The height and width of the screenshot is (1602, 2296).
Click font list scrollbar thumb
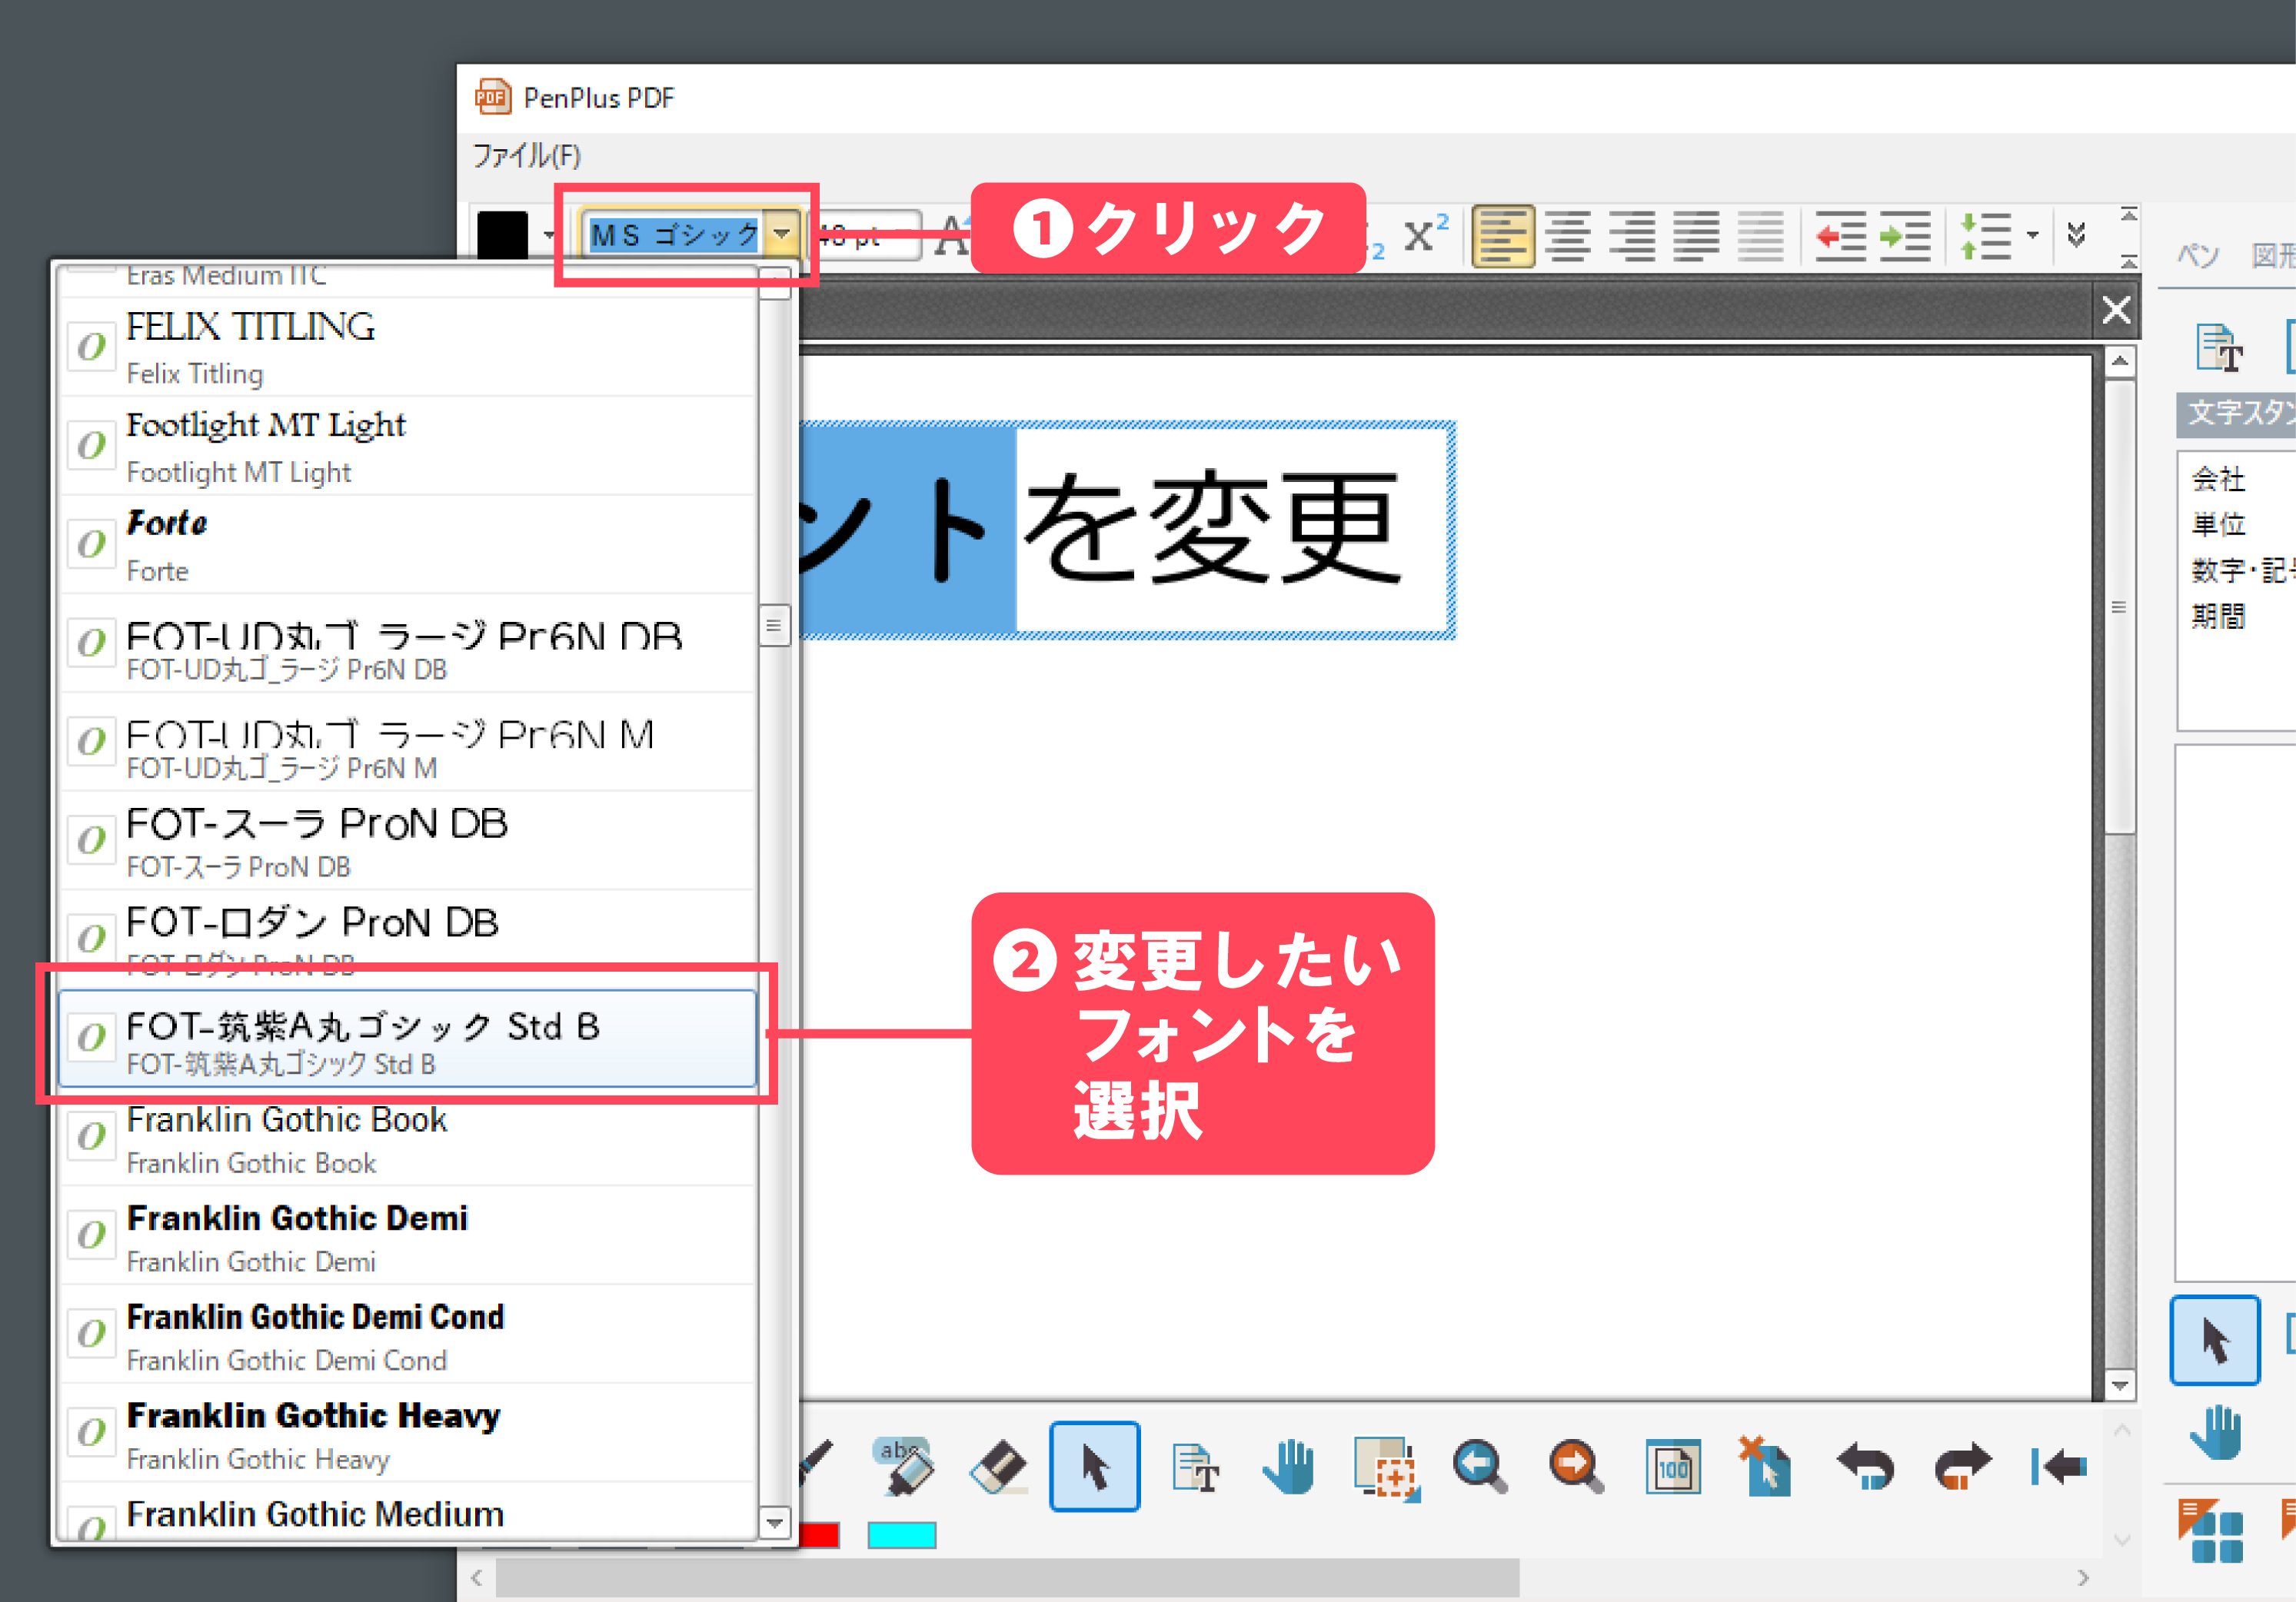774,626
